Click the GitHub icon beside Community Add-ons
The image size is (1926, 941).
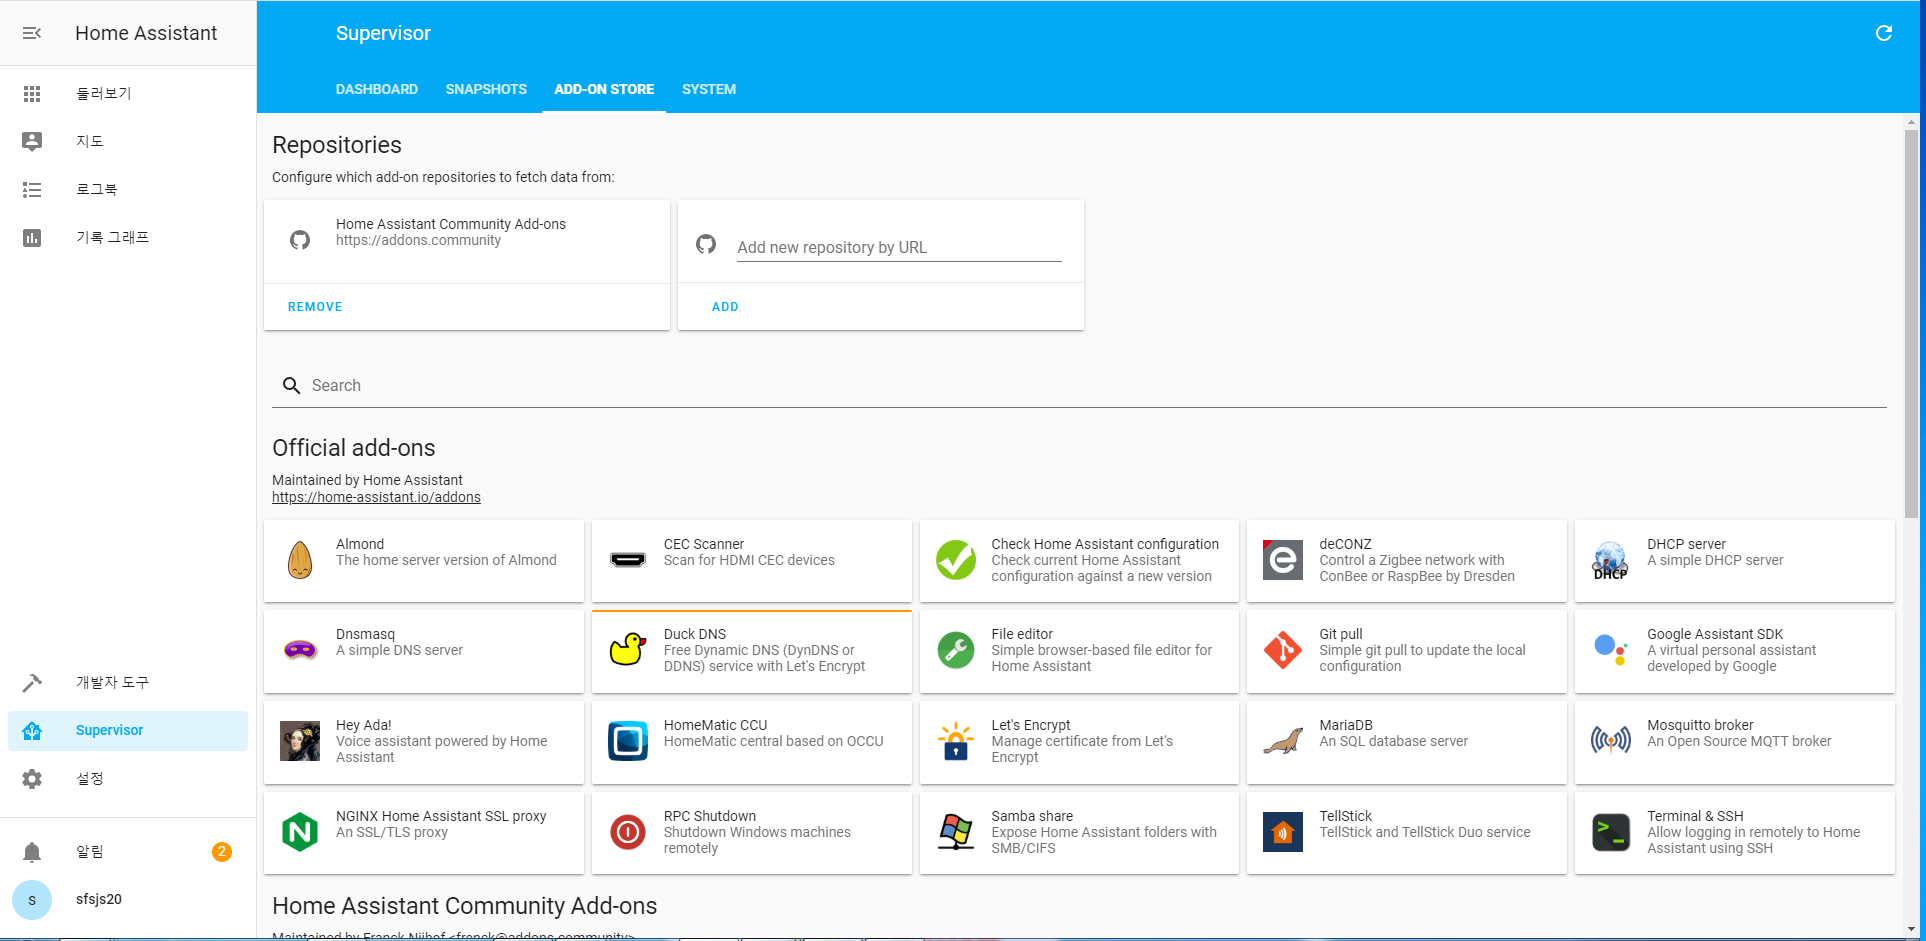coord(300,240)
